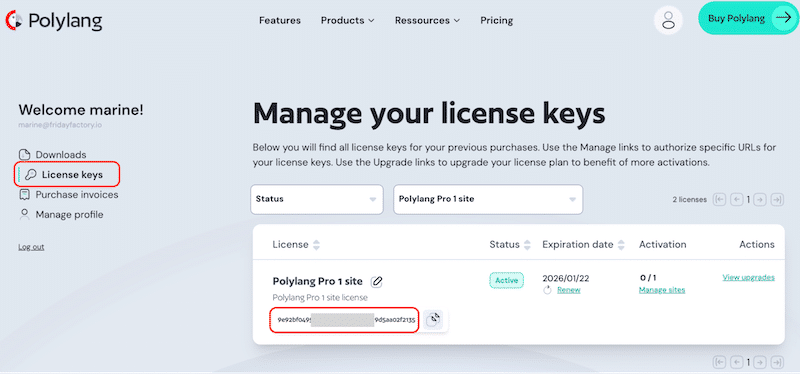This screenshot has height=374, width=800.
Task: Go to previous page in bottom pagination
Action: 736,362
